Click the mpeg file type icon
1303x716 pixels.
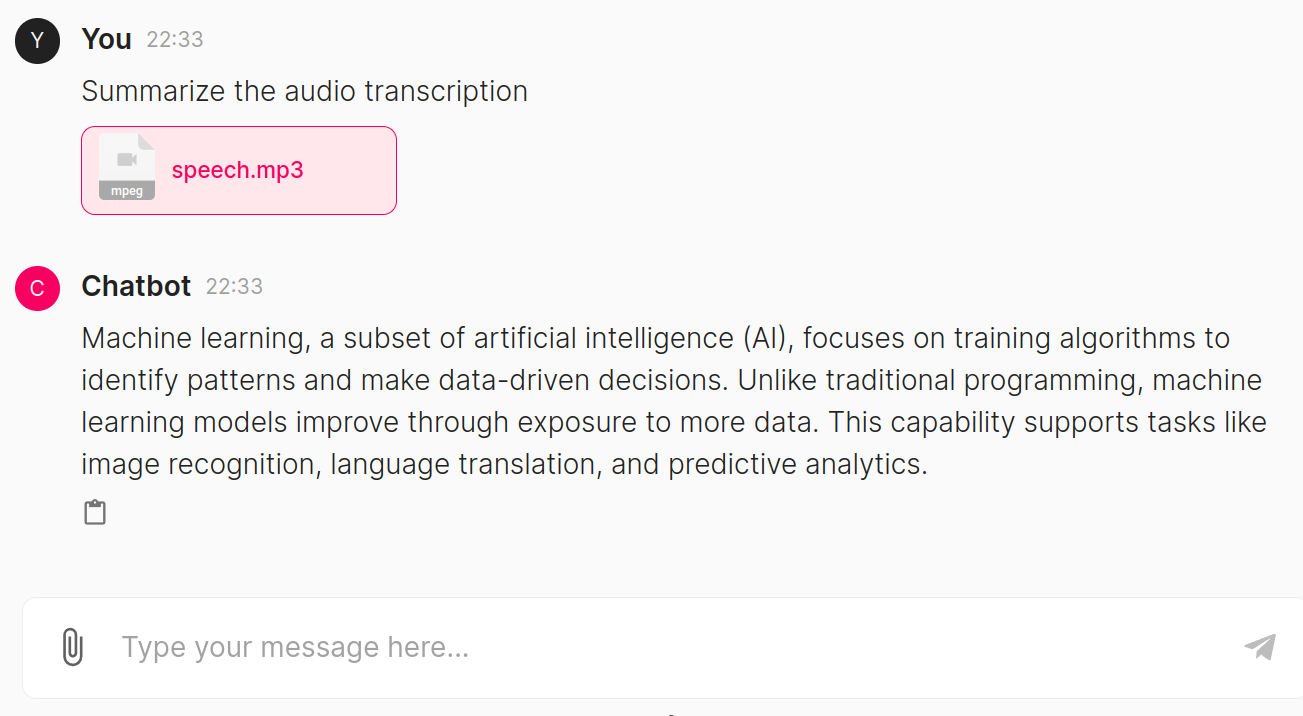[127, 167]
